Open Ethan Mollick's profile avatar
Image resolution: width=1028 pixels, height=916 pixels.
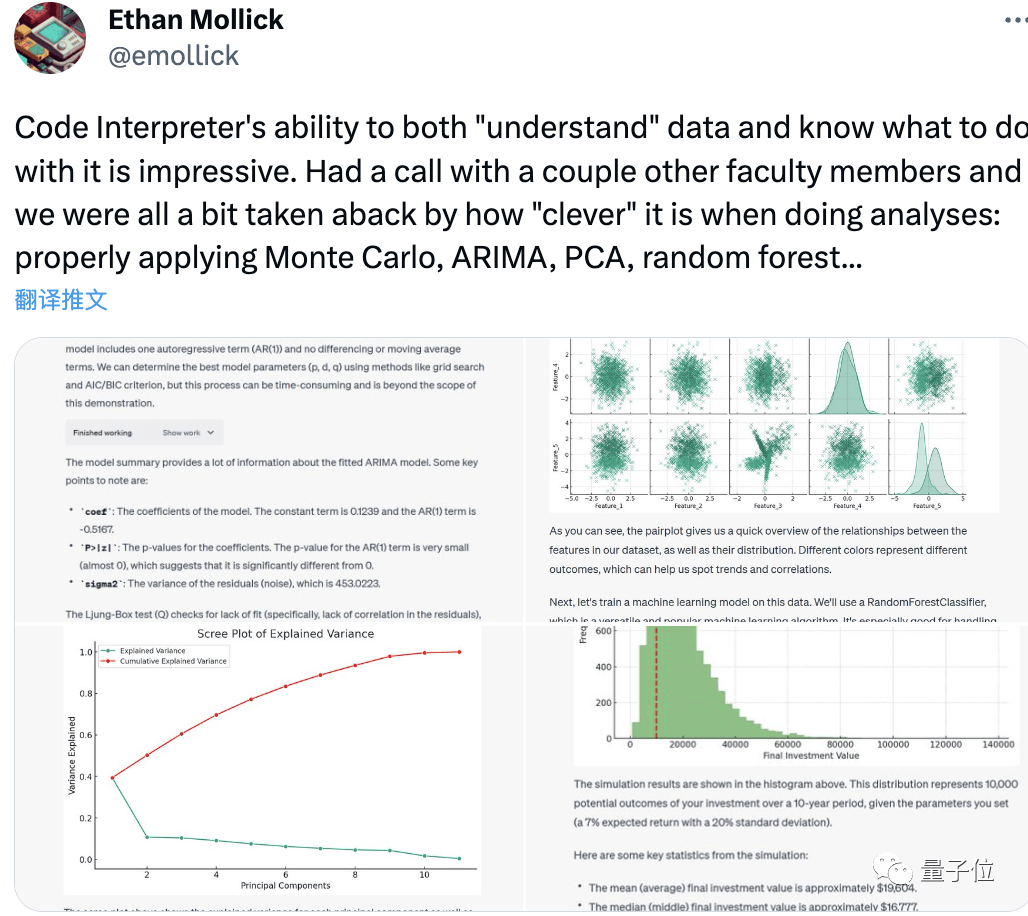pyautogui.click(x=50, y=38)
